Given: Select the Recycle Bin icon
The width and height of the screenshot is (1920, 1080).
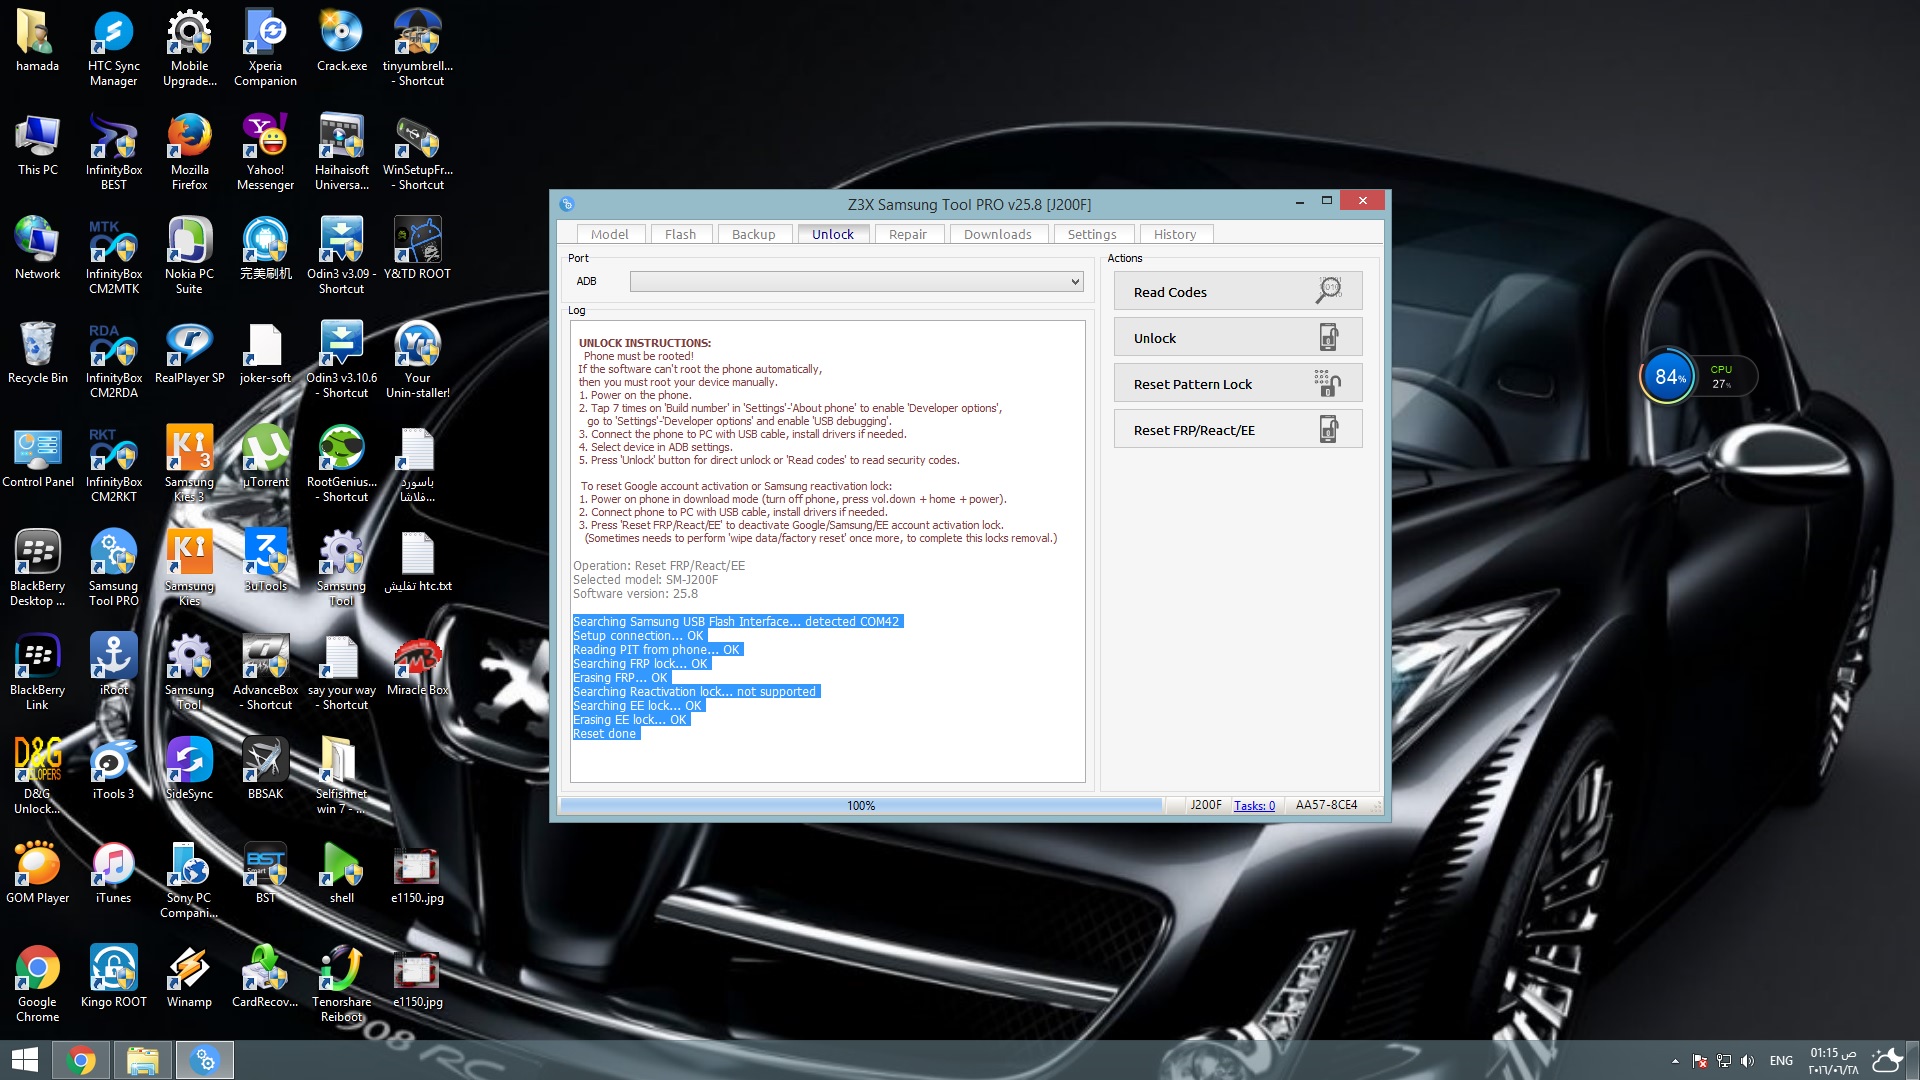Looking at the screenshot, I should (37, 354).
